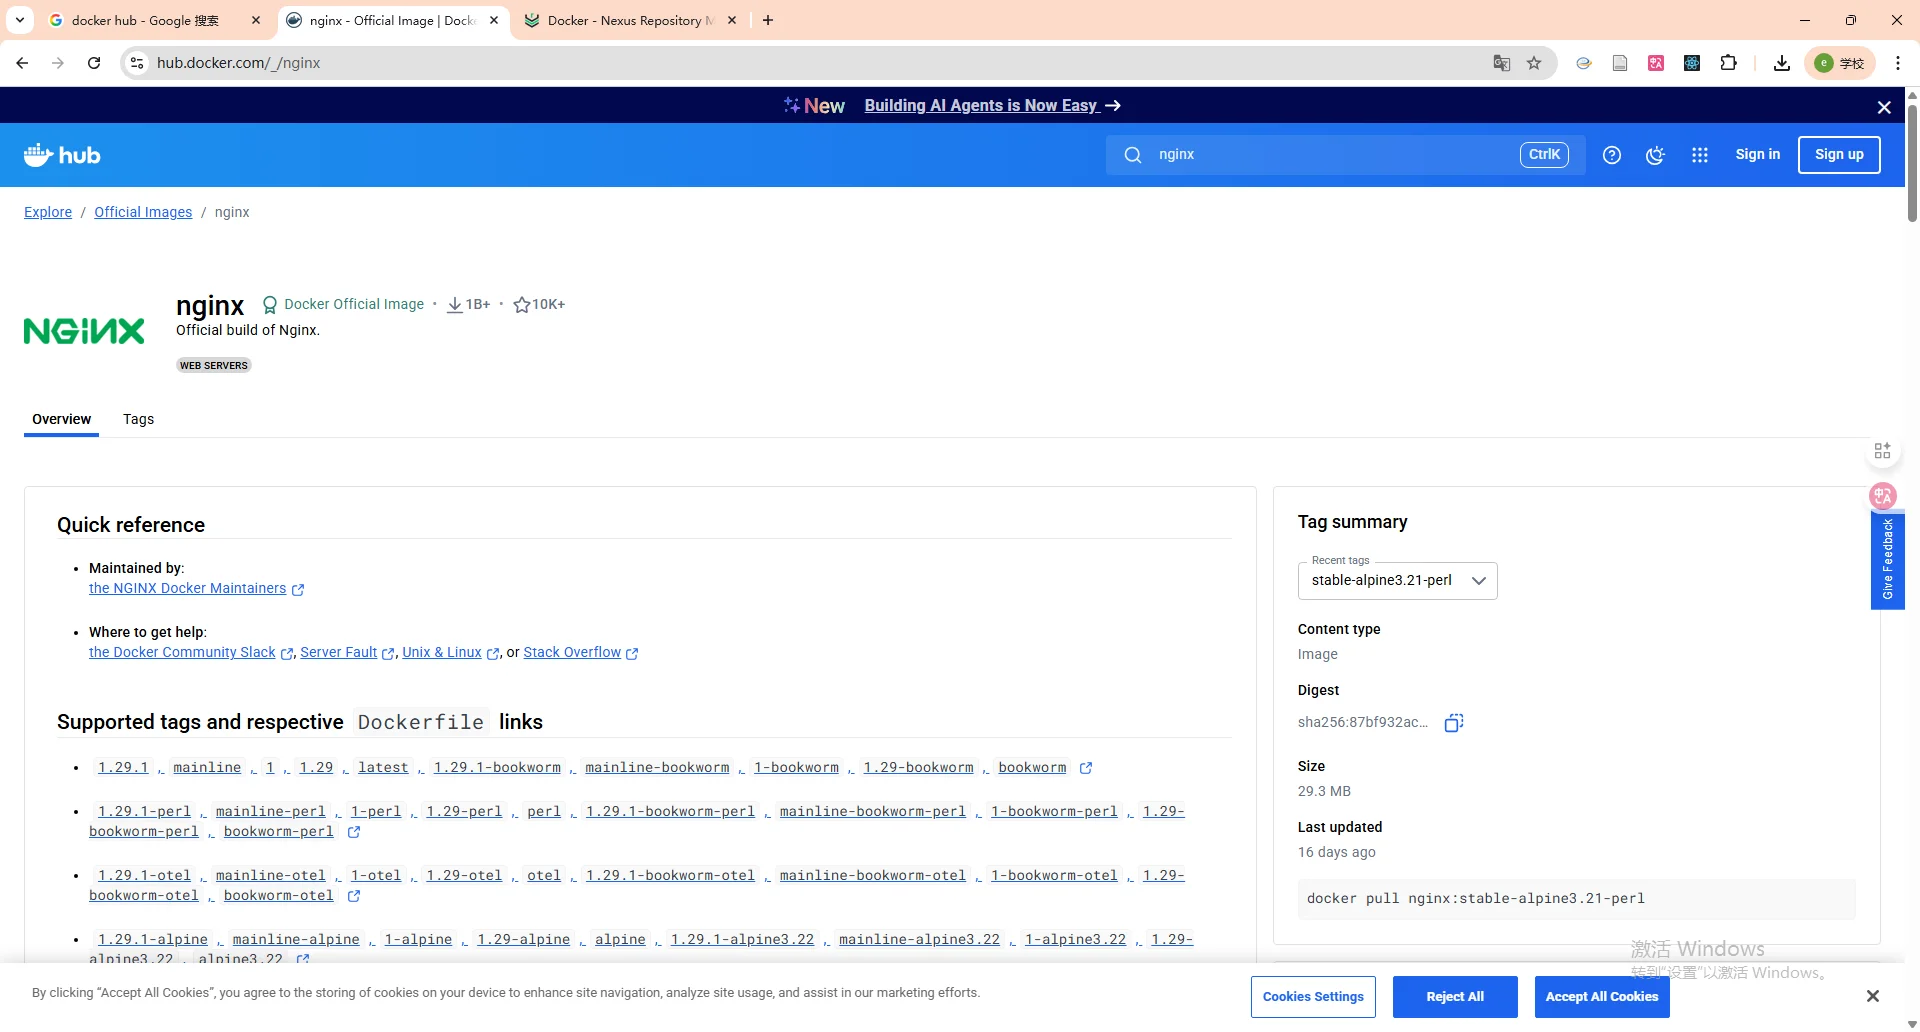The image size is (1920, 1032).
Task: Open the apps grid menu icon
Action: [1699, 155]
